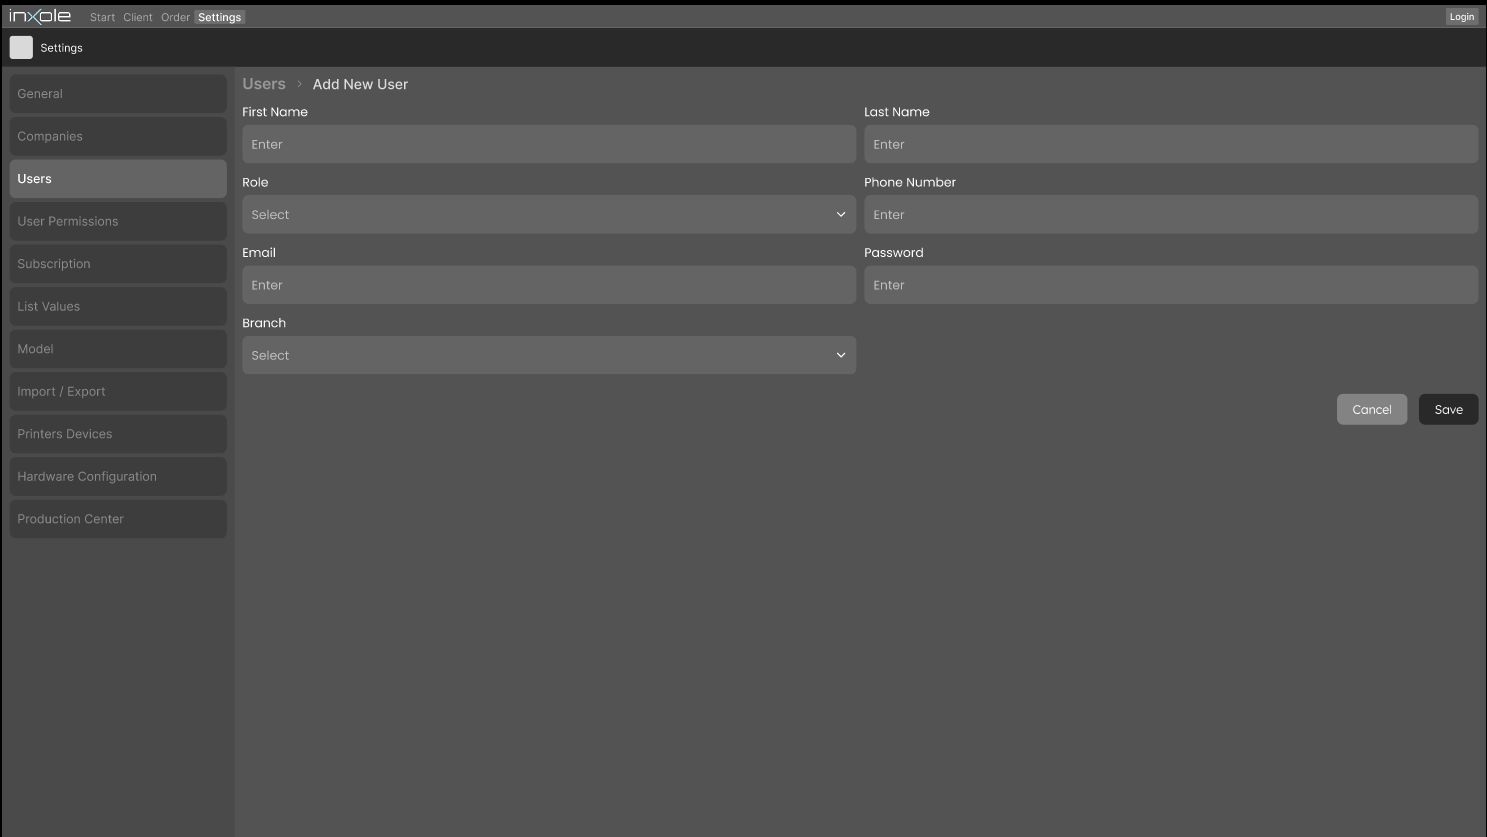Focus the First Name input field

(548, 145)
